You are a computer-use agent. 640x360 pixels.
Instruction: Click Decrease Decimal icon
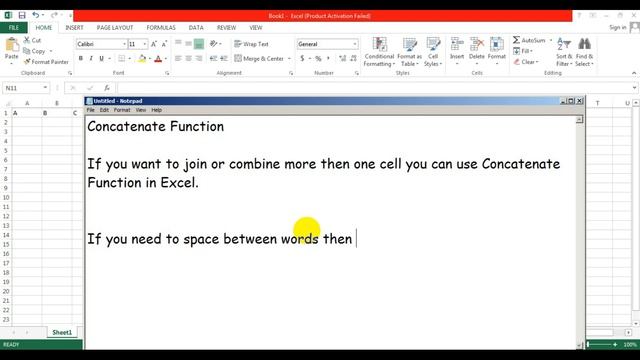[x=353, y=58]
